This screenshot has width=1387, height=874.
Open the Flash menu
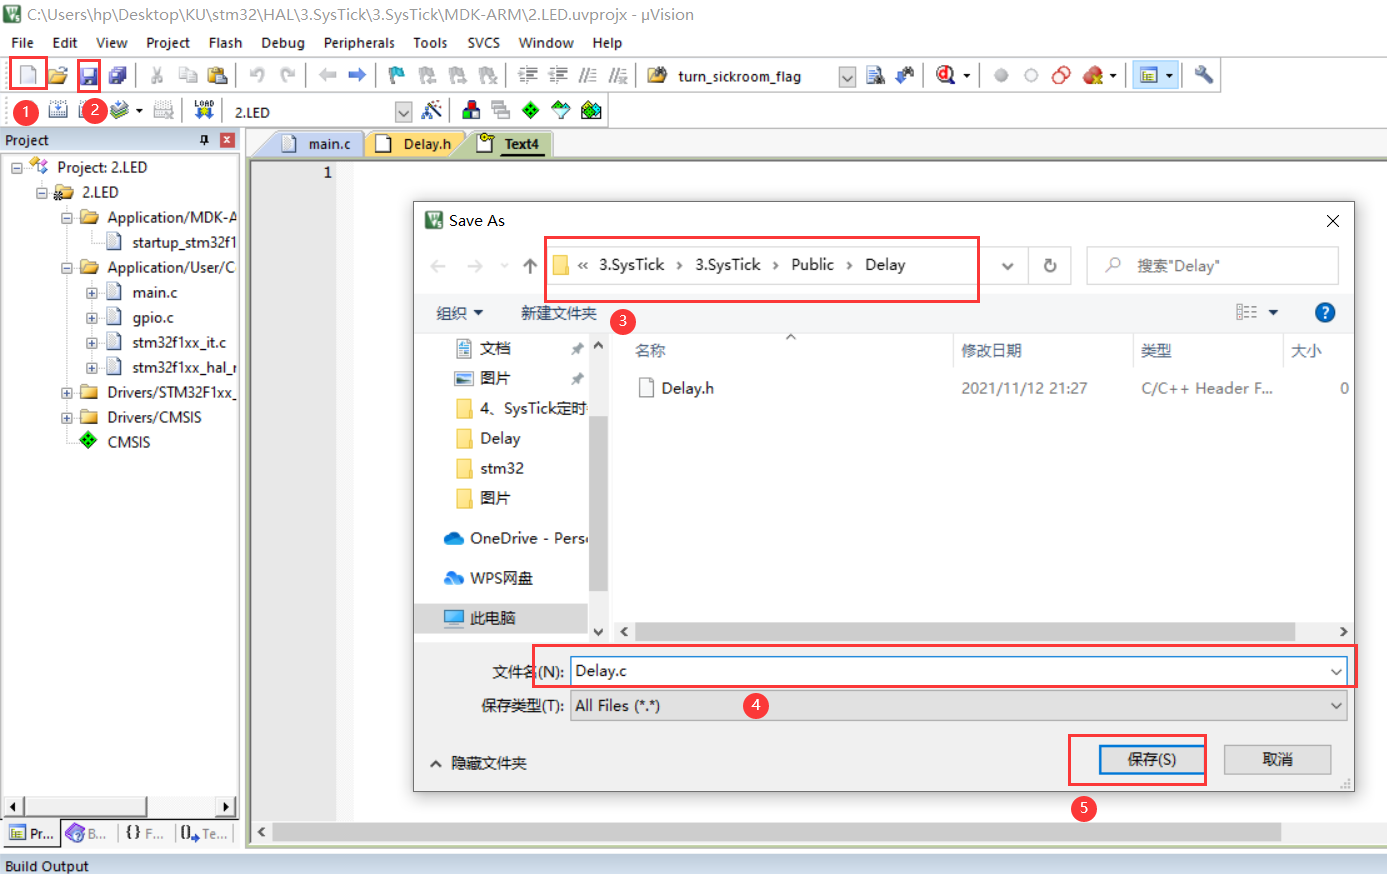[x=225, y=43]
